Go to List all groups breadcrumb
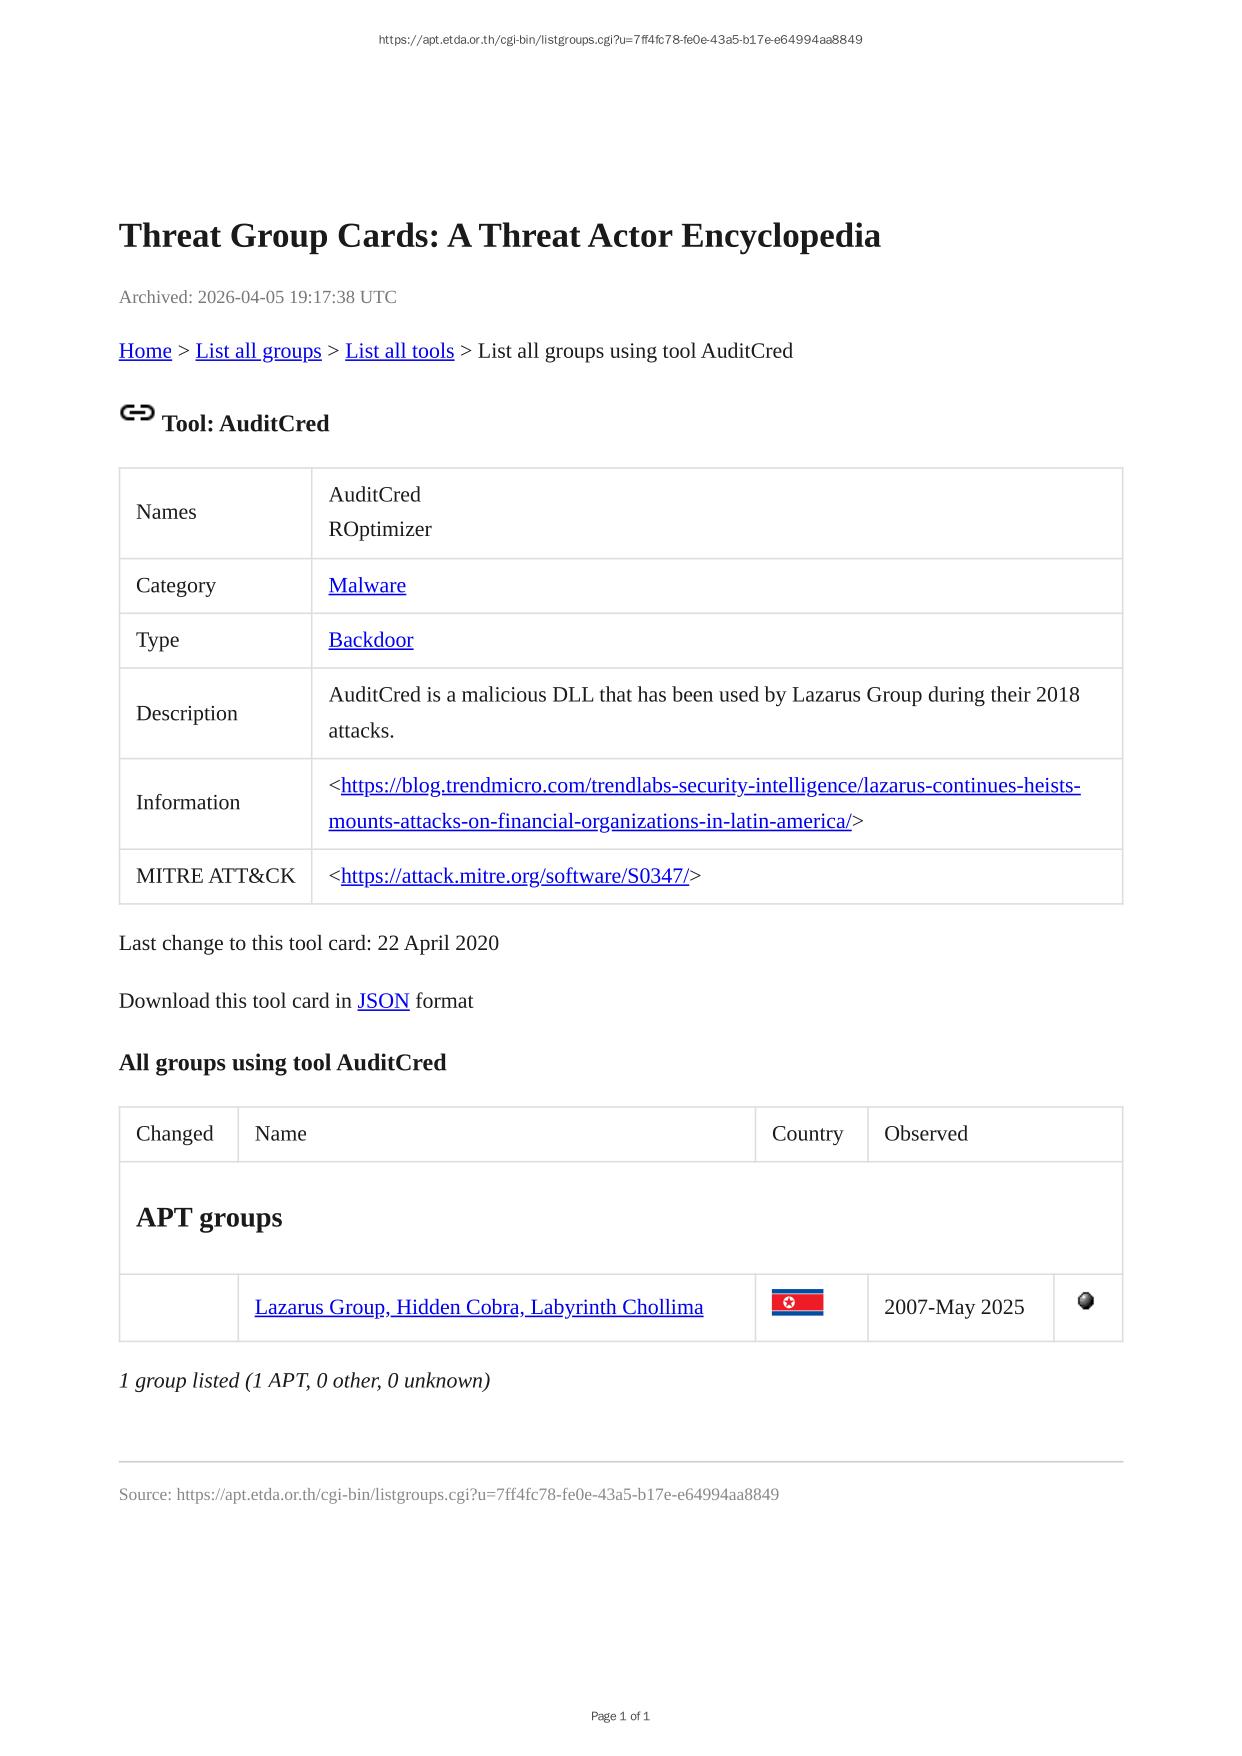This screenshot has height=1756, width=1242. [x=258, y=351]
